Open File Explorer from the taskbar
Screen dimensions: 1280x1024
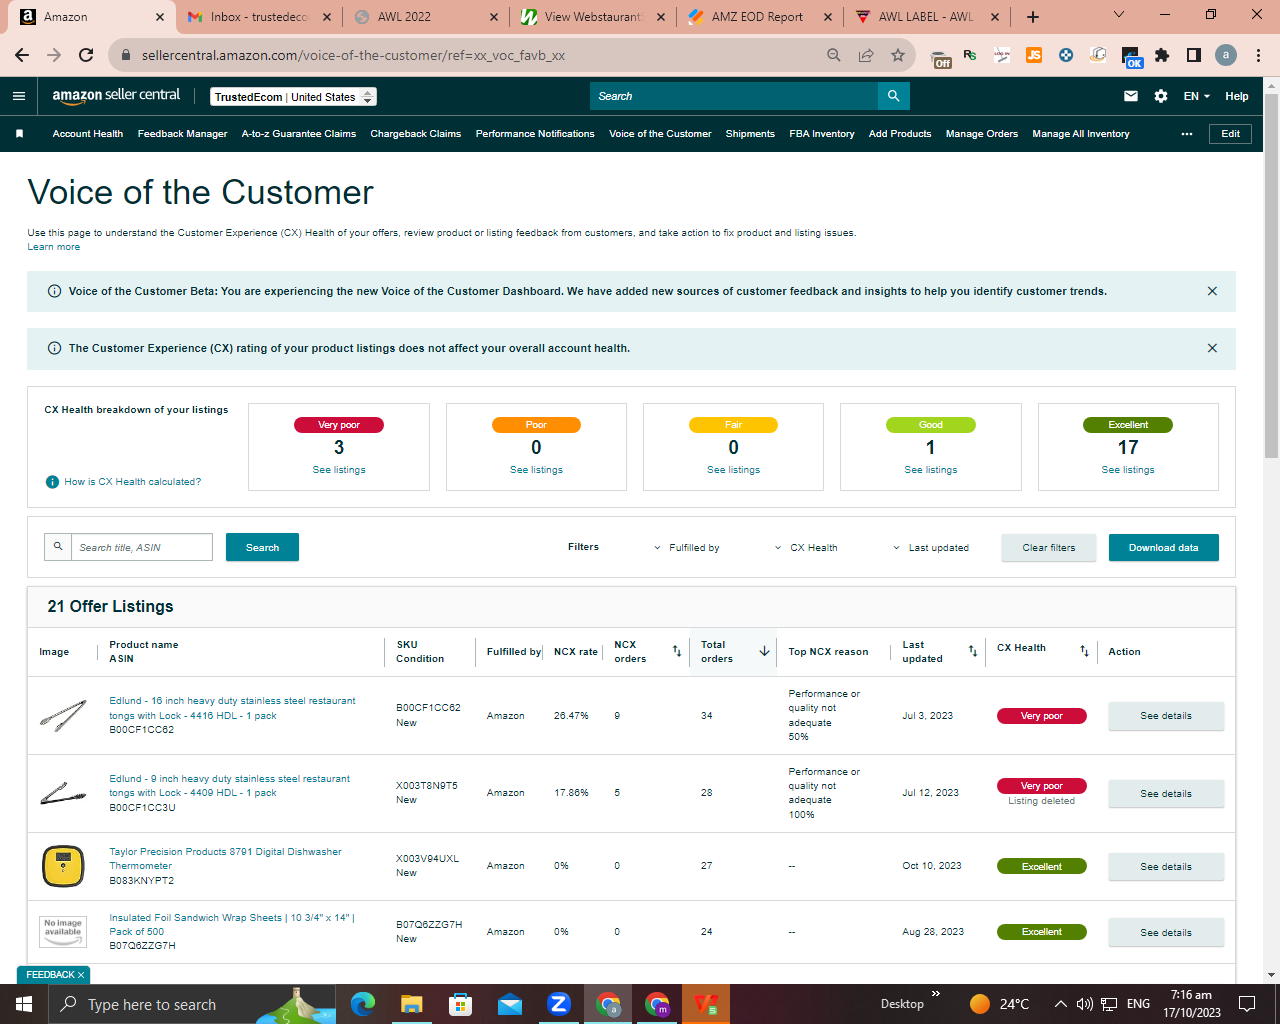[411, 1004]
